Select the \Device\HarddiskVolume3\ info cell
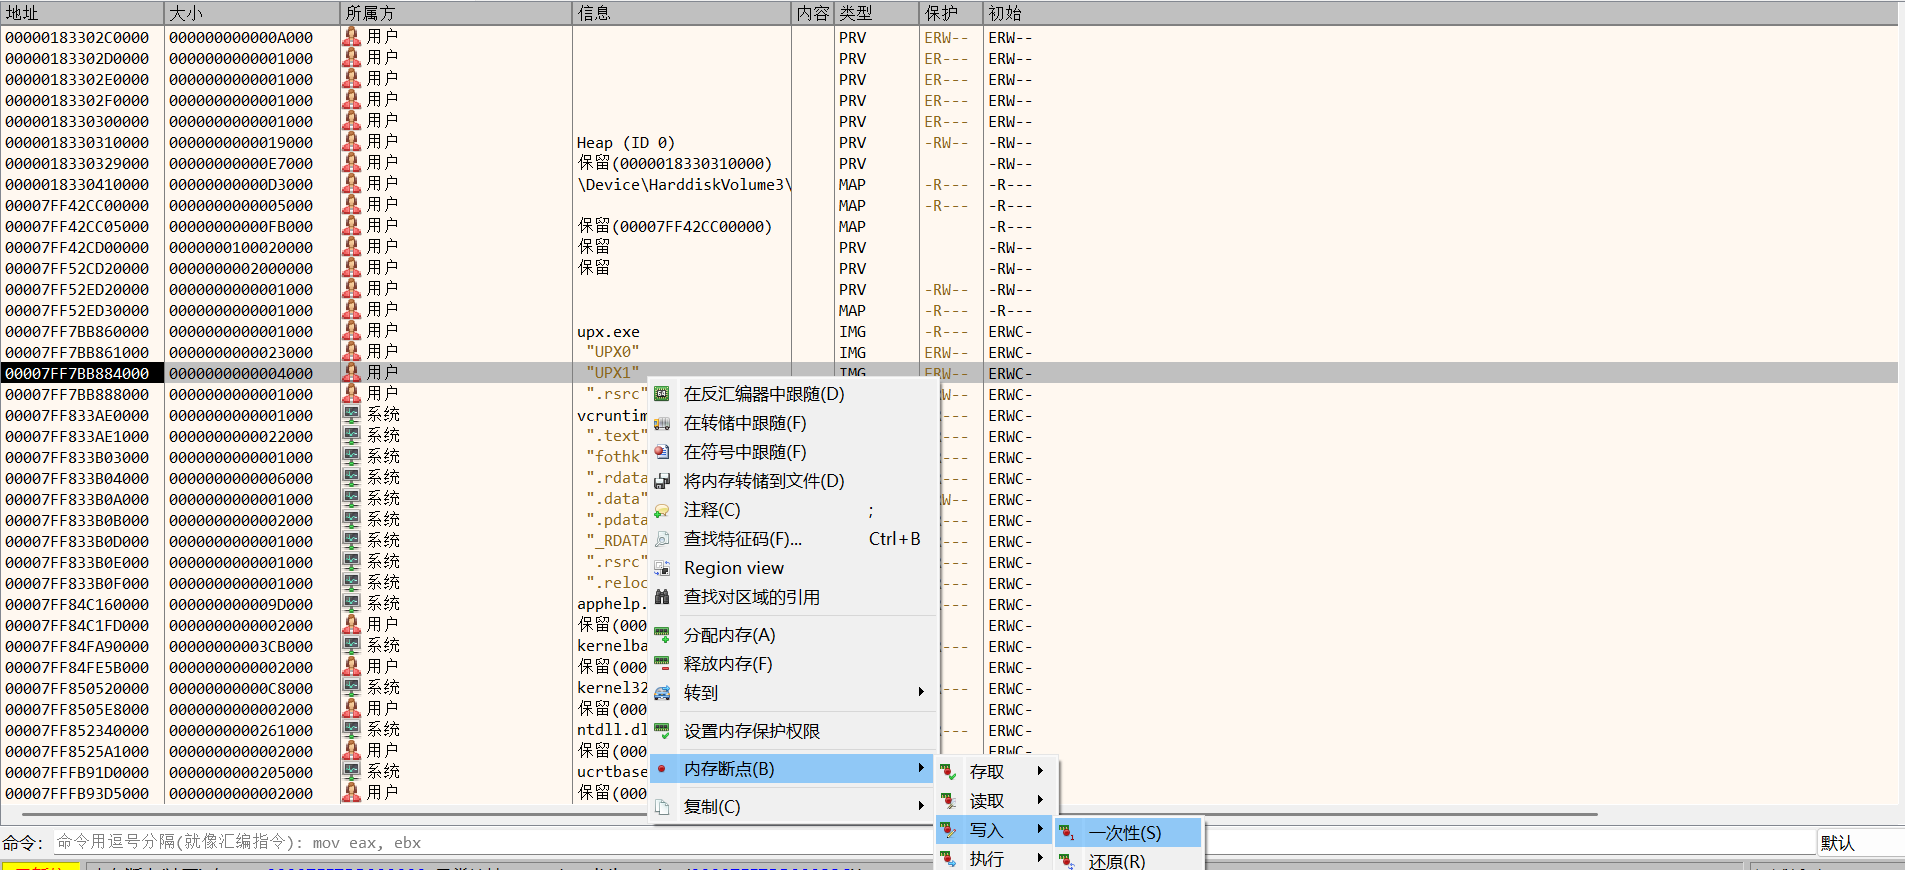 pyautogui.click(x=684, y=185)
